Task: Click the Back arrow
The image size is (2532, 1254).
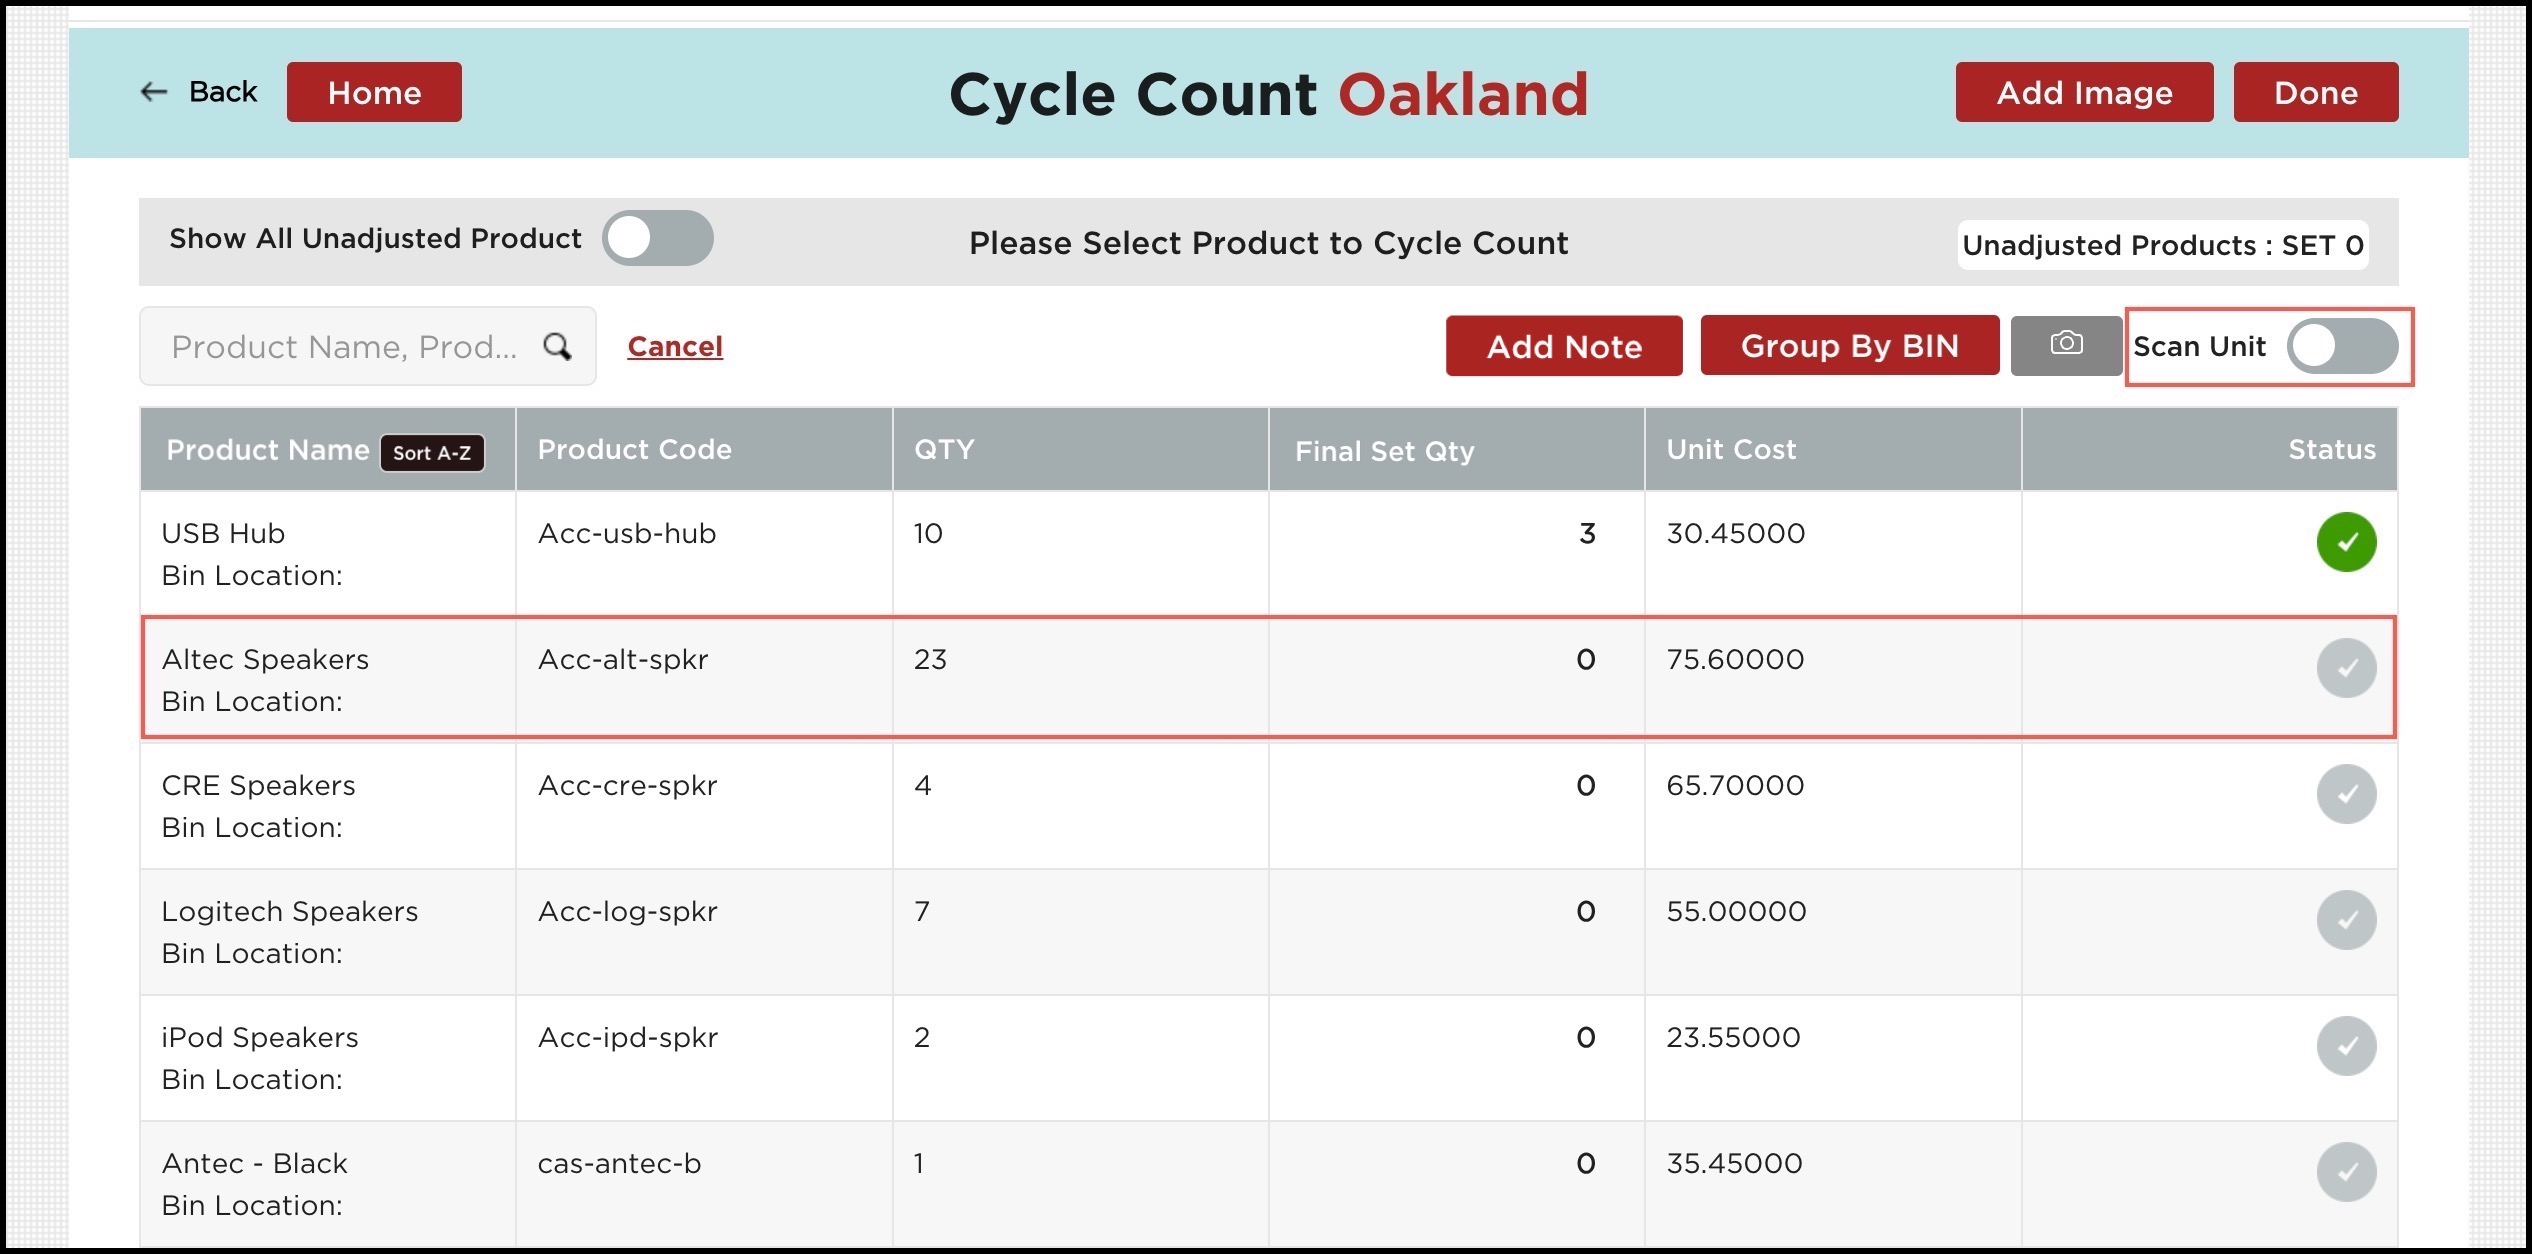Action: pyautogui.click(x=155, y=92)
